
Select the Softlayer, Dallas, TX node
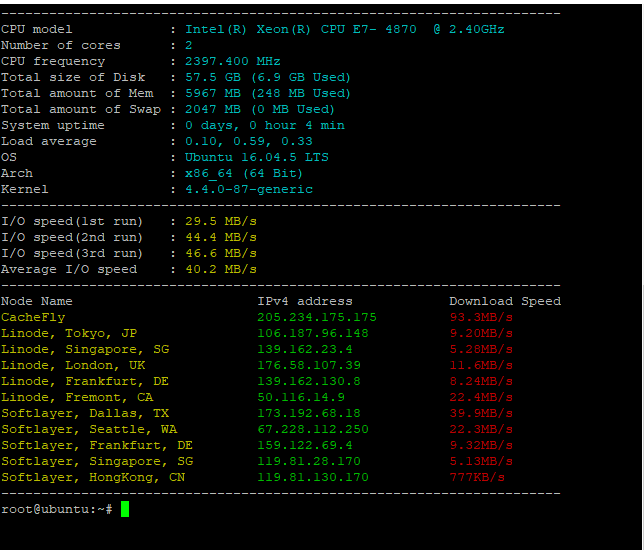click(x=85, y=414)
